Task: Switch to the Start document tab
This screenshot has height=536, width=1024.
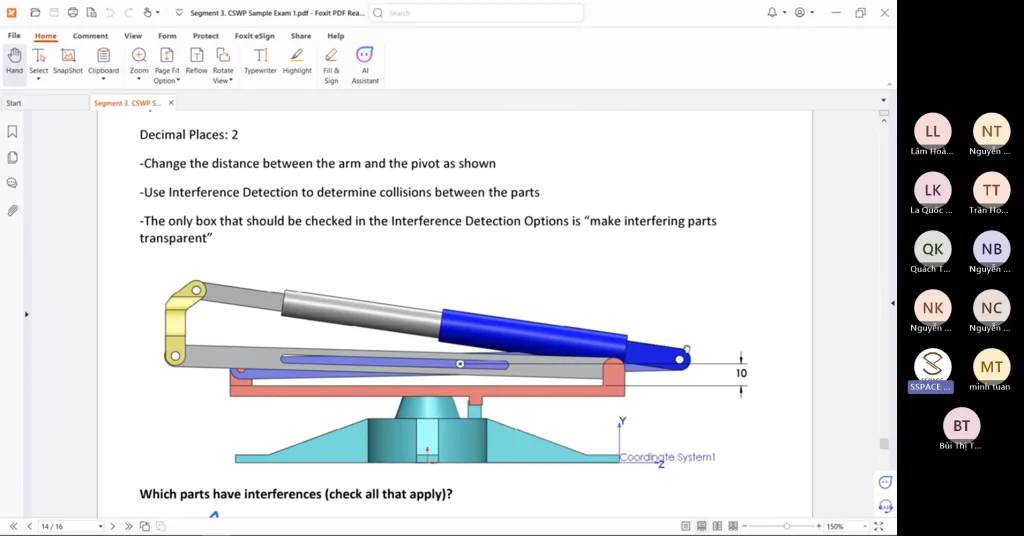Action: [44, 103]
